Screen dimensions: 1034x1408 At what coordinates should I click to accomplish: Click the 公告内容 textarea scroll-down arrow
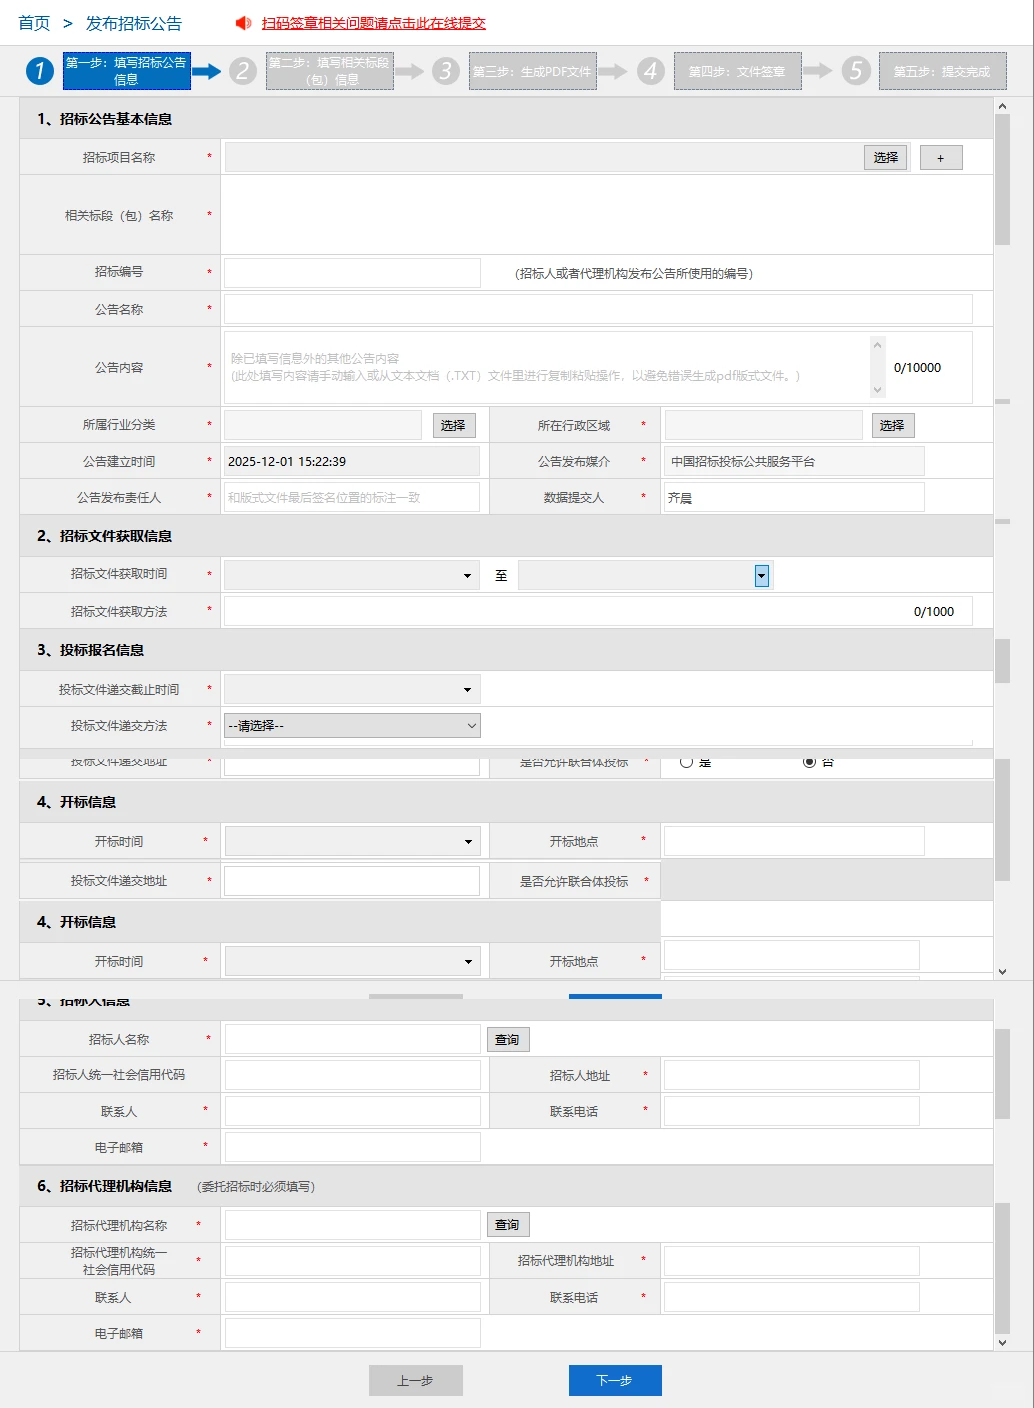pyautogui.click(x=878, y=390)
